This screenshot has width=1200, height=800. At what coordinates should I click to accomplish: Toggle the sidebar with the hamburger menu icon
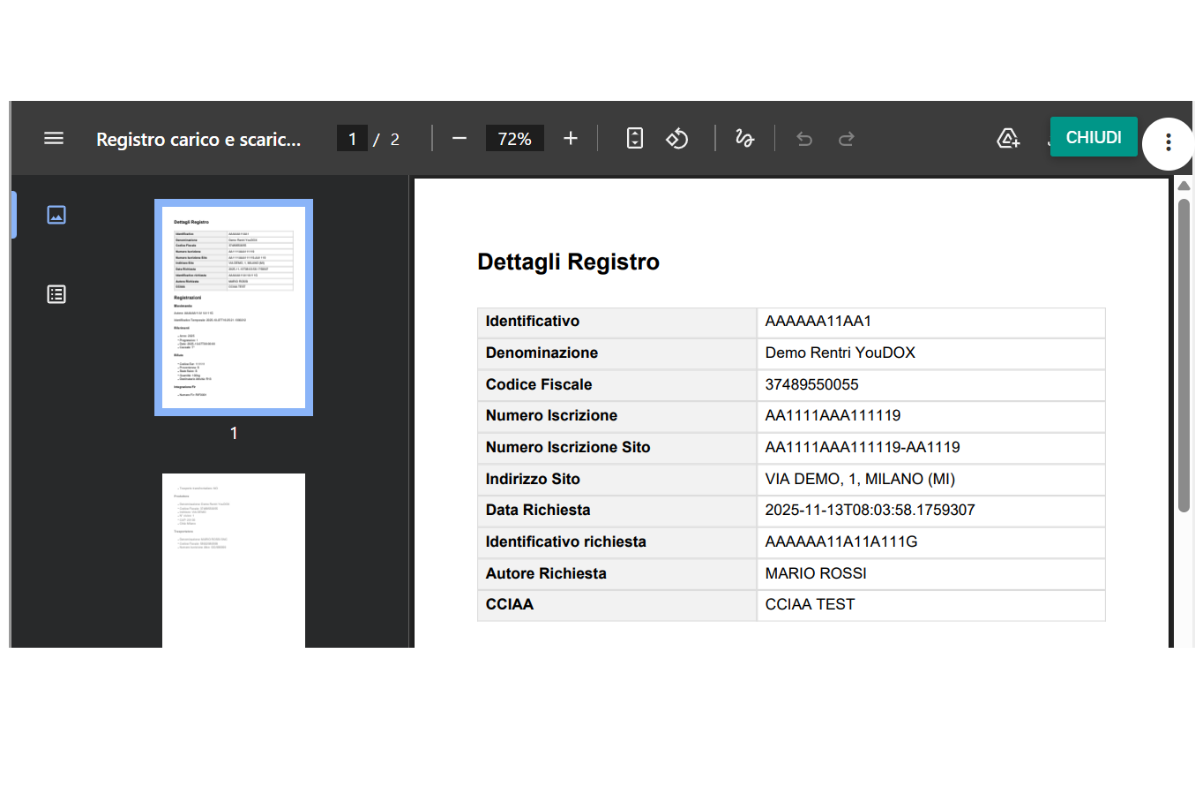coord(54,139)
